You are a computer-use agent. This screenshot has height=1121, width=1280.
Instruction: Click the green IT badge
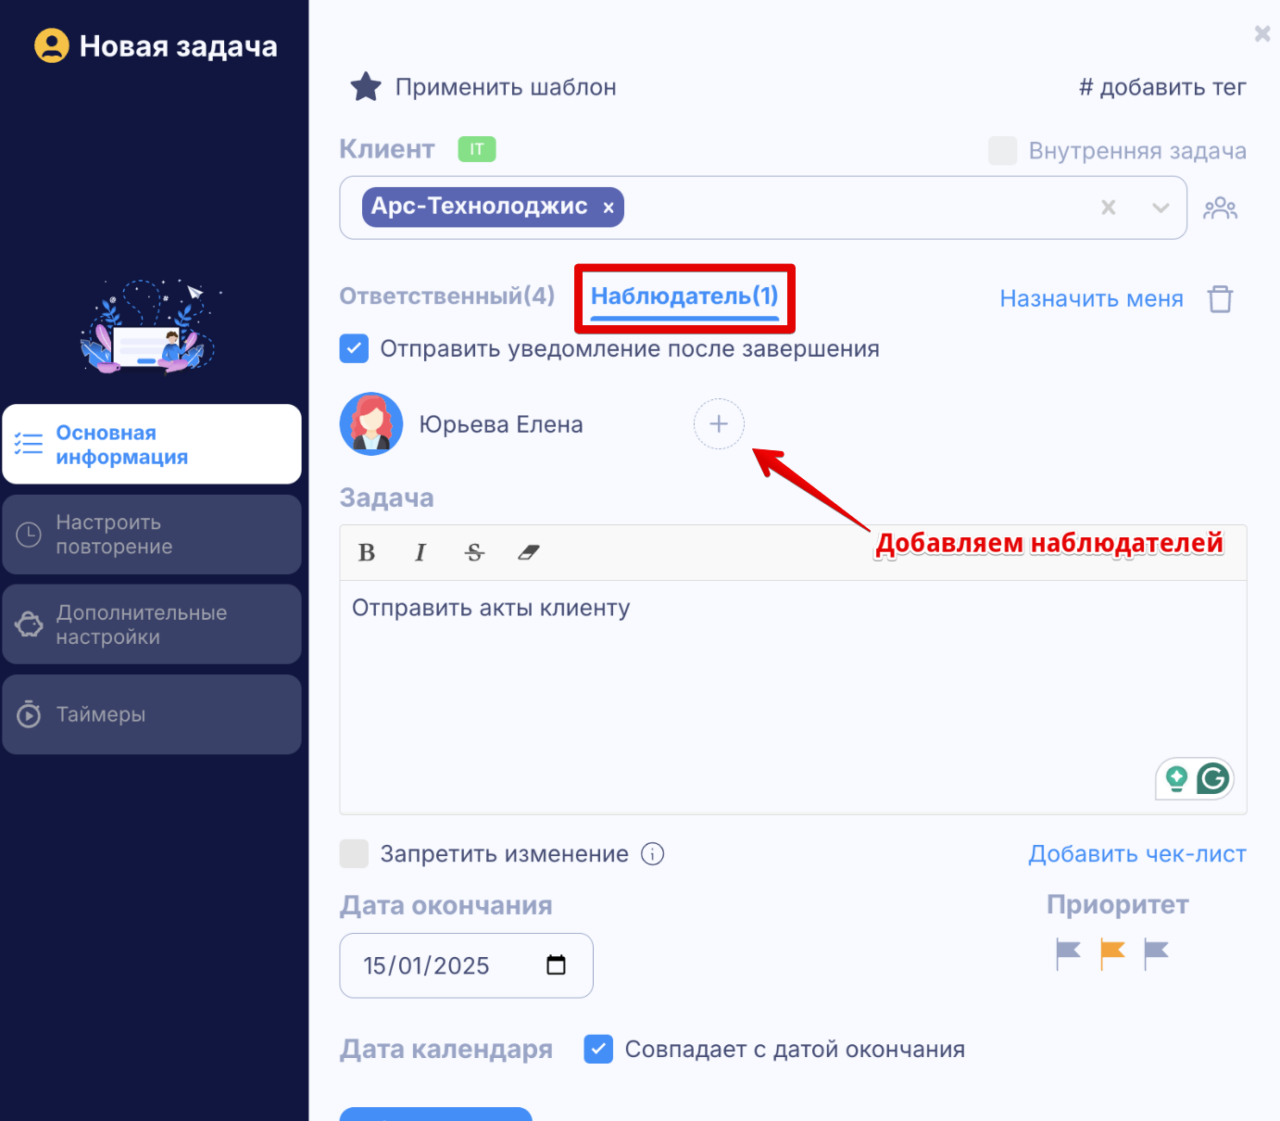[477, 149]
